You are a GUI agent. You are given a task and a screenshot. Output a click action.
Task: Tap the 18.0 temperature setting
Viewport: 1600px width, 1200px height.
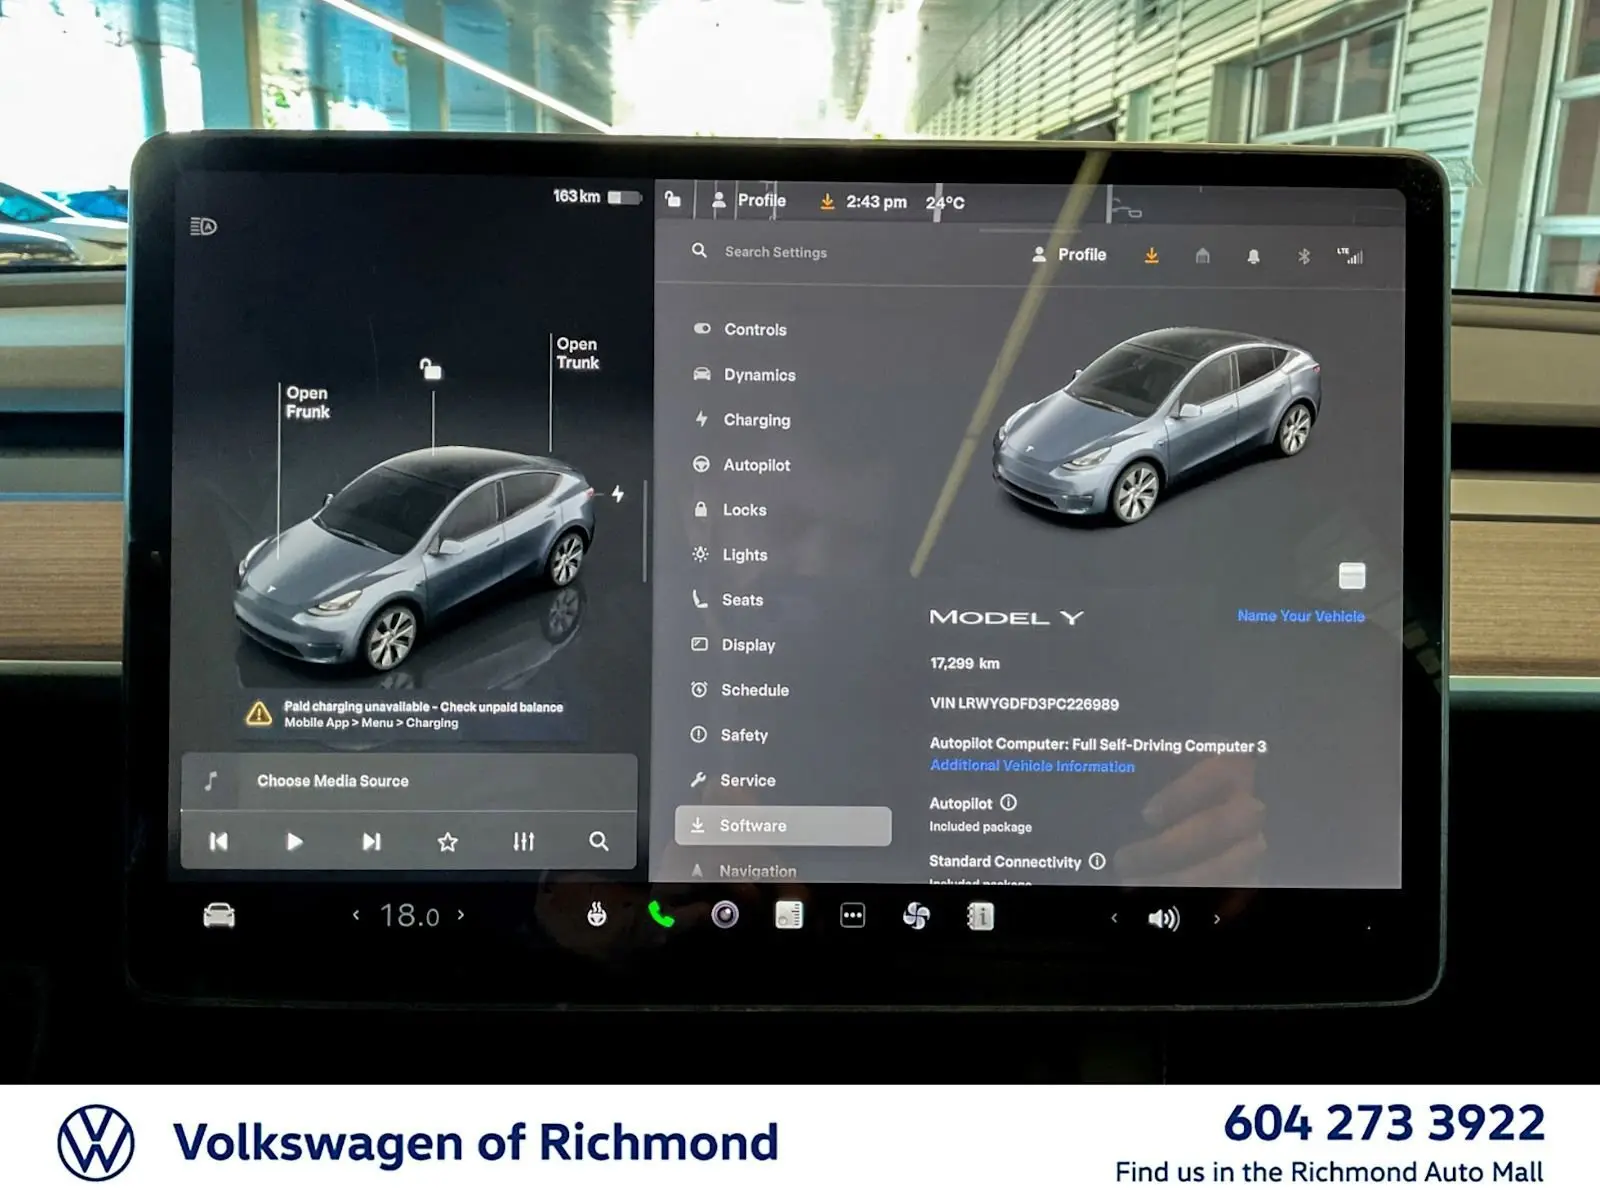(x=409, y=915)
